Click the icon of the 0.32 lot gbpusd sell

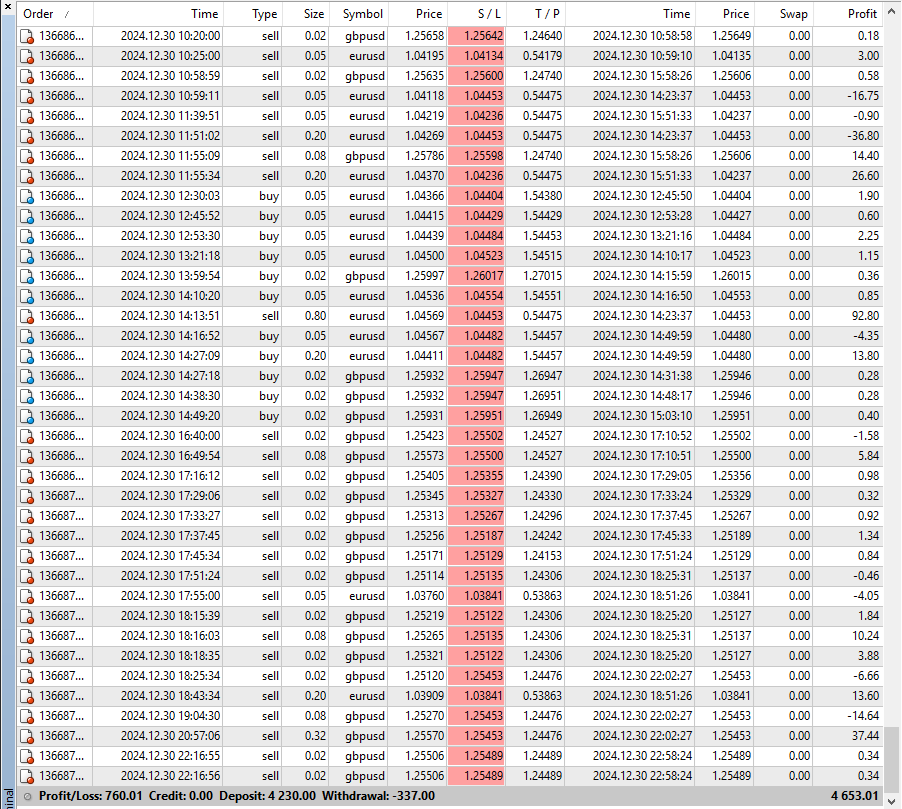[28, 736]
